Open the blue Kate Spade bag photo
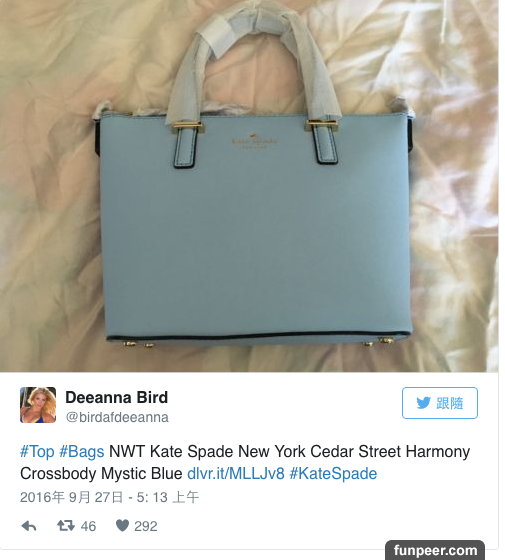Viewport: 505px width, 560px height. [x=249, y=186]
